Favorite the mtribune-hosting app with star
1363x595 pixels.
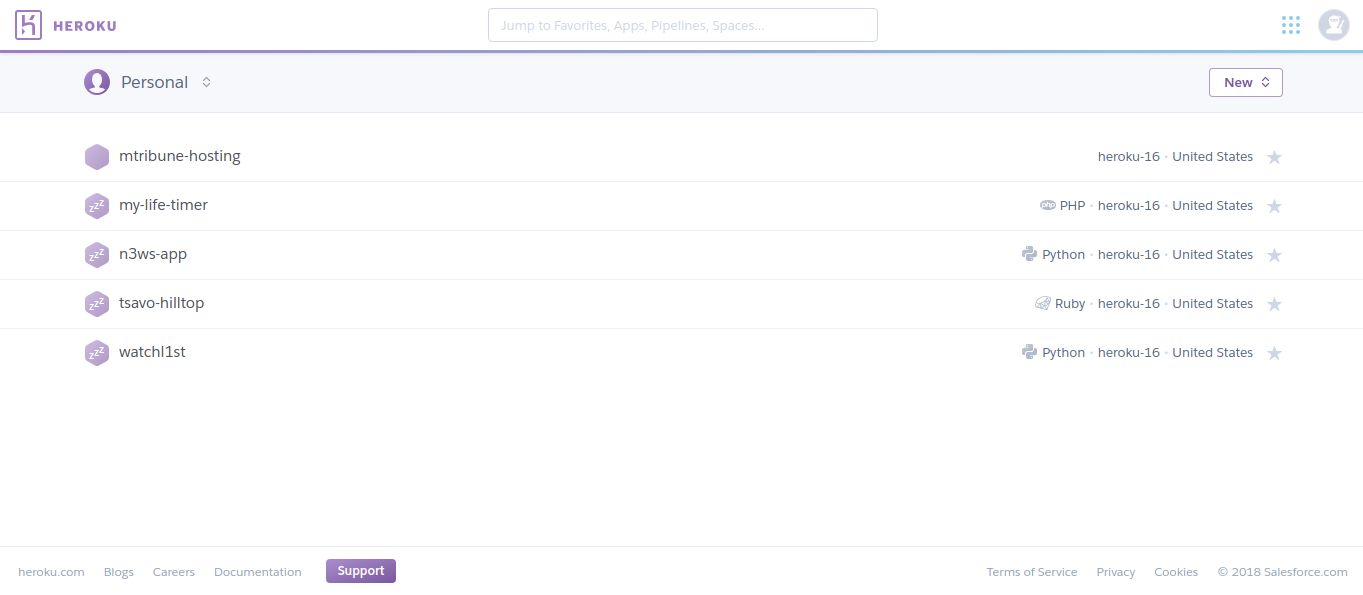pos(1274,157)
